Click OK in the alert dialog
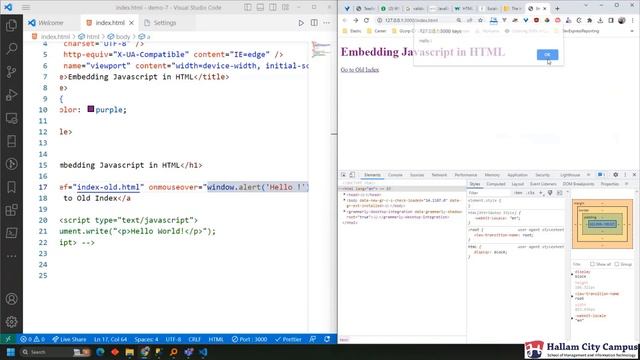640x360 pixels. [547, 55]
